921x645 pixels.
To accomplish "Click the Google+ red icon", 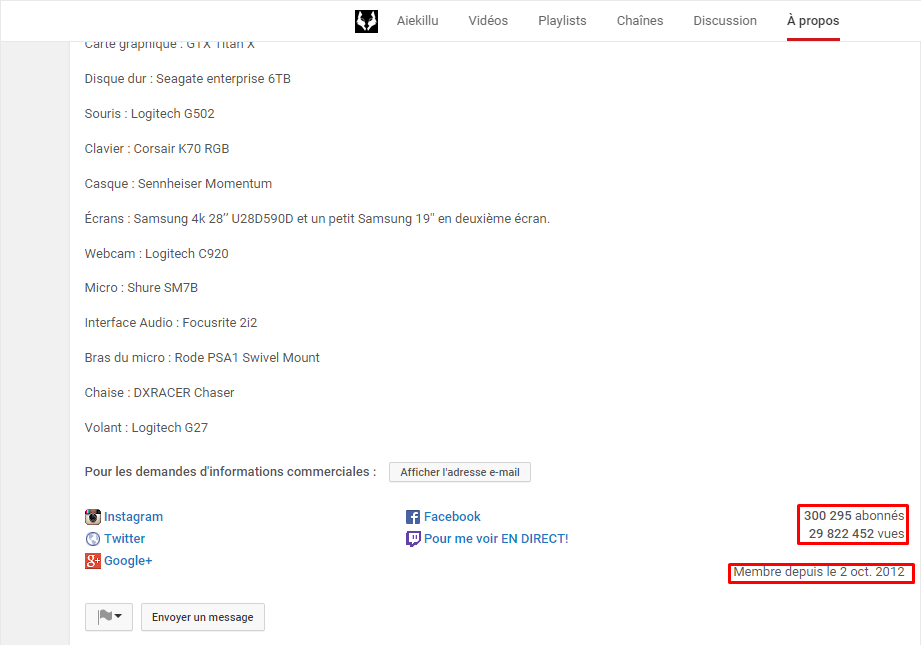I will coord(93,561).
